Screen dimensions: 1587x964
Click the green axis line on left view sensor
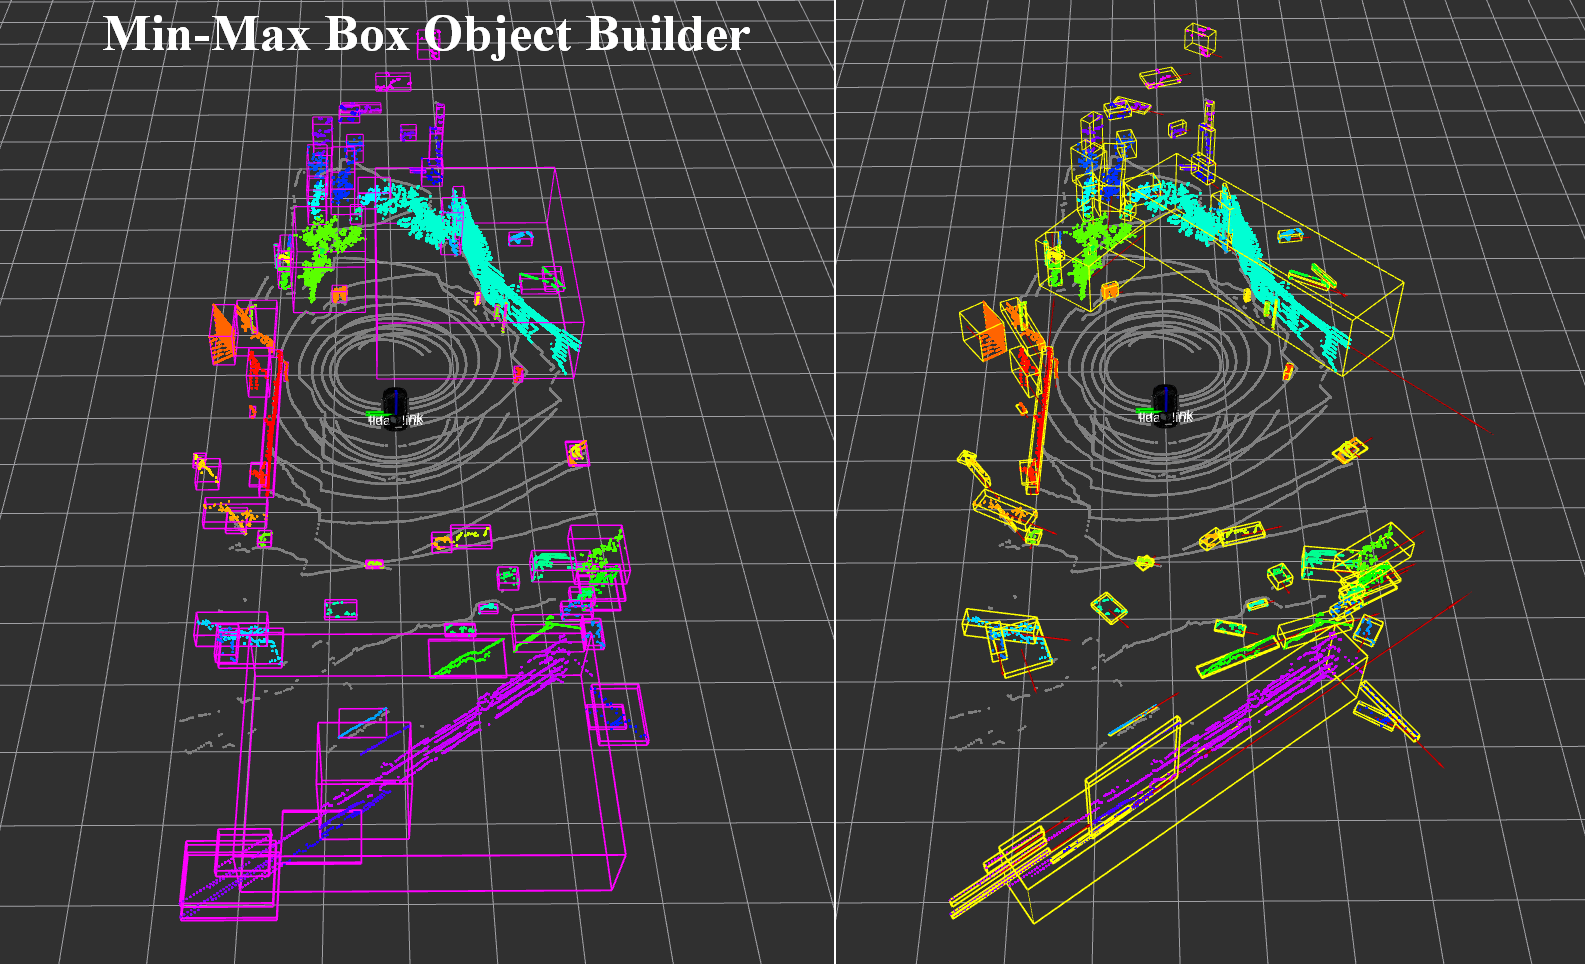[377, 414]
